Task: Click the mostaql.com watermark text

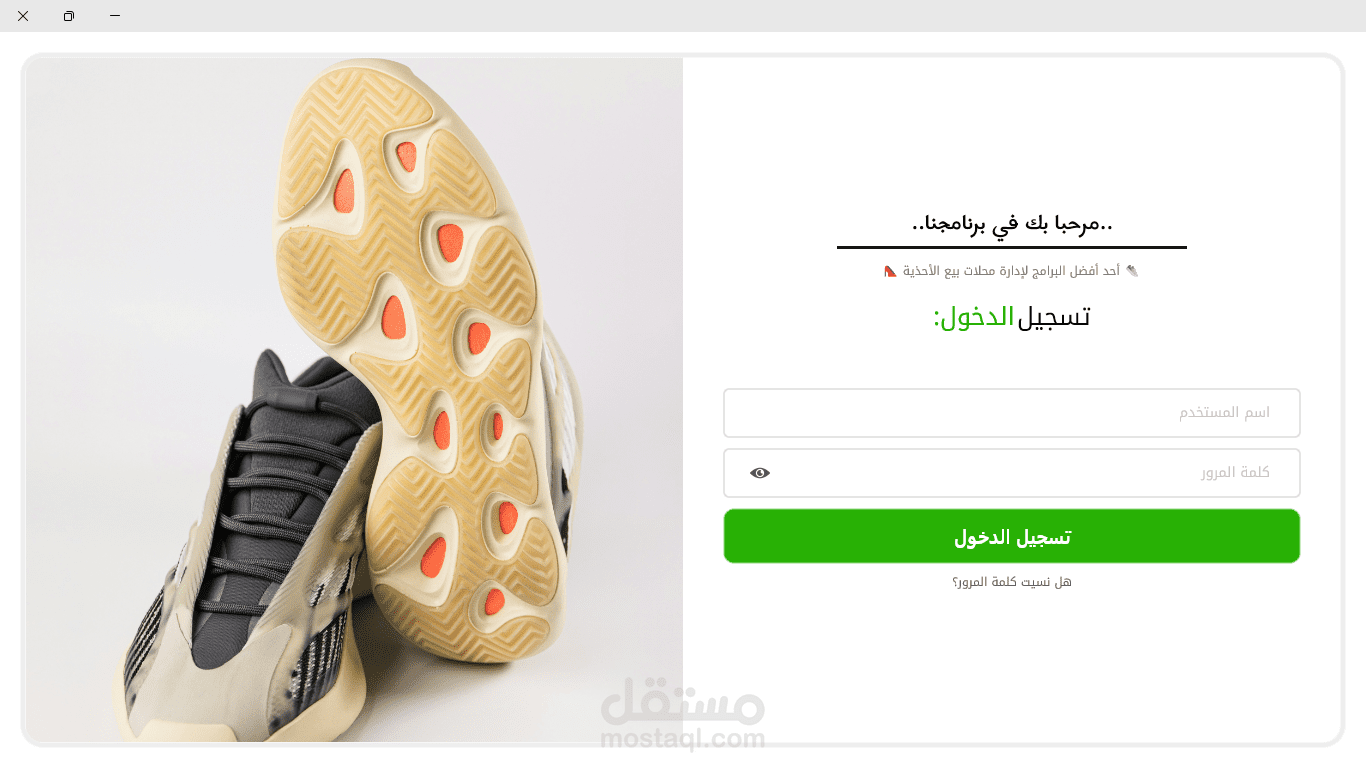Action: [x=683, y=740]
